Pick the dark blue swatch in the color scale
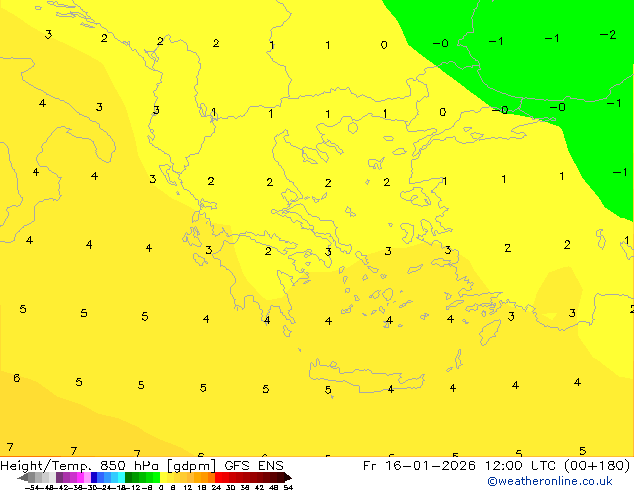The height and width of the screenshot is (490, 634). [x=94, y=477]
